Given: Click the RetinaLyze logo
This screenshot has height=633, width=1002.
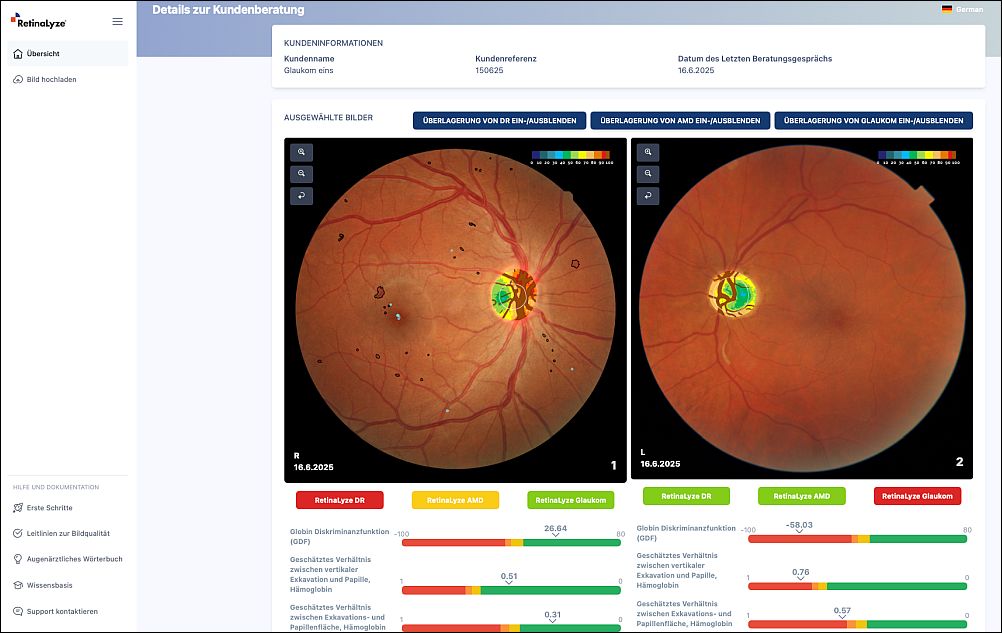Looking at the screenshot, I should (39, 21).
